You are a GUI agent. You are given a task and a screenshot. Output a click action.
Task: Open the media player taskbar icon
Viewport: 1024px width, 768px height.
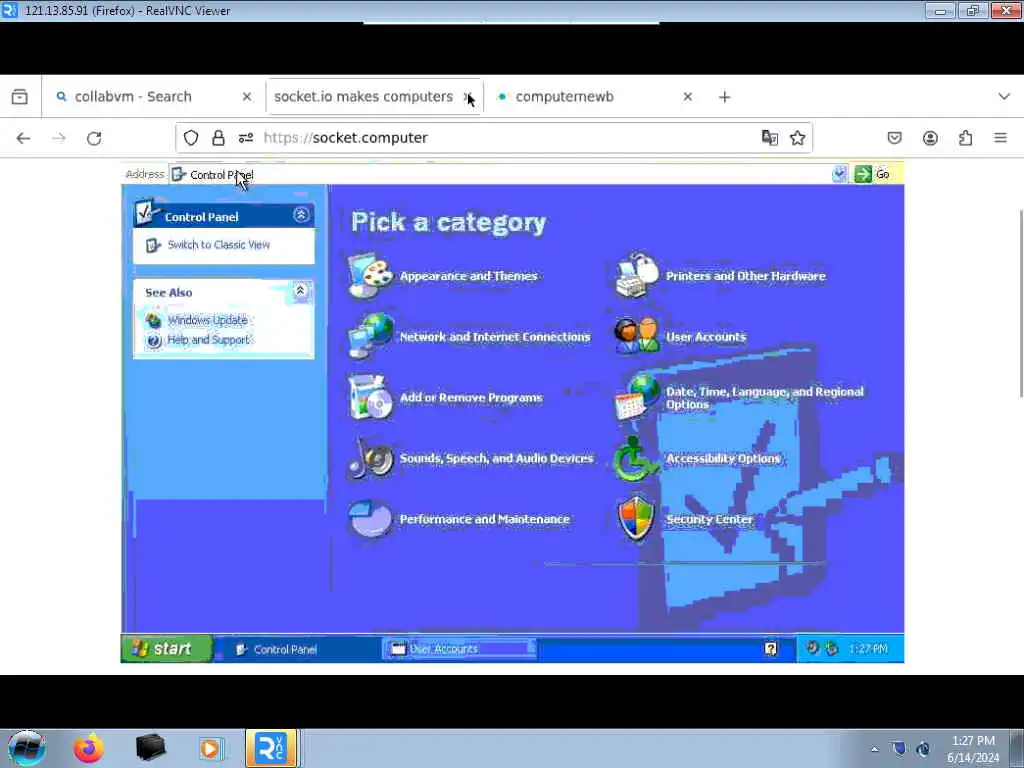click(x=211, y=748)
